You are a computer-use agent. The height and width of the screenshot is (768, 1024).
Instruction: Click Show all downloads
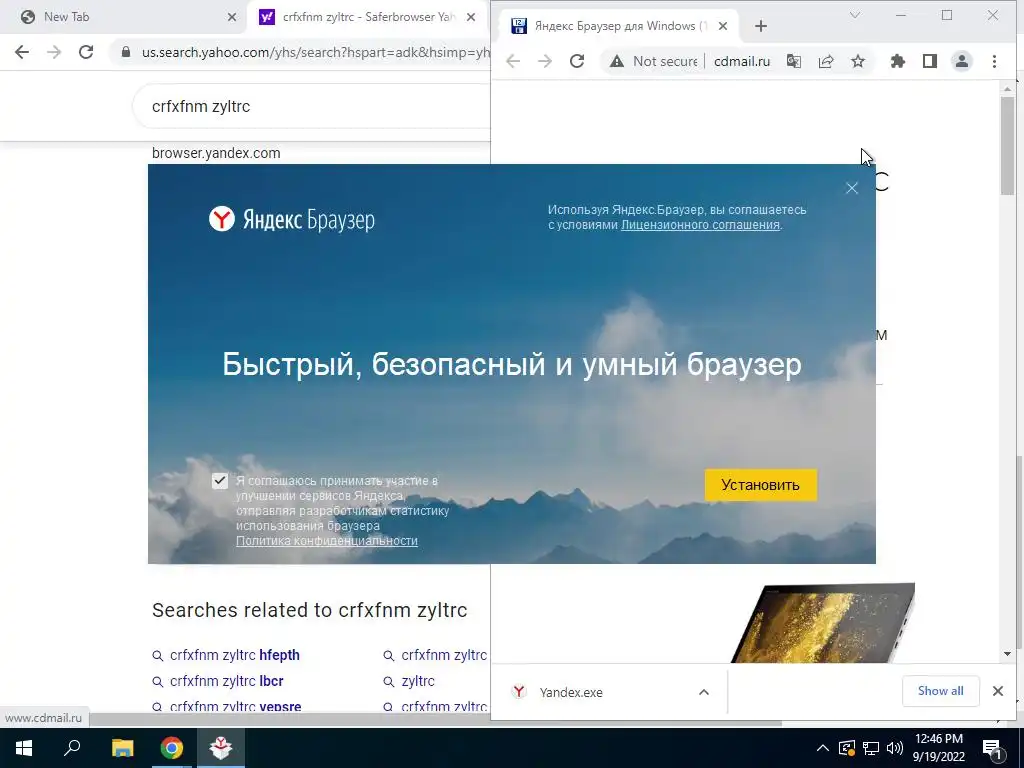940,691
